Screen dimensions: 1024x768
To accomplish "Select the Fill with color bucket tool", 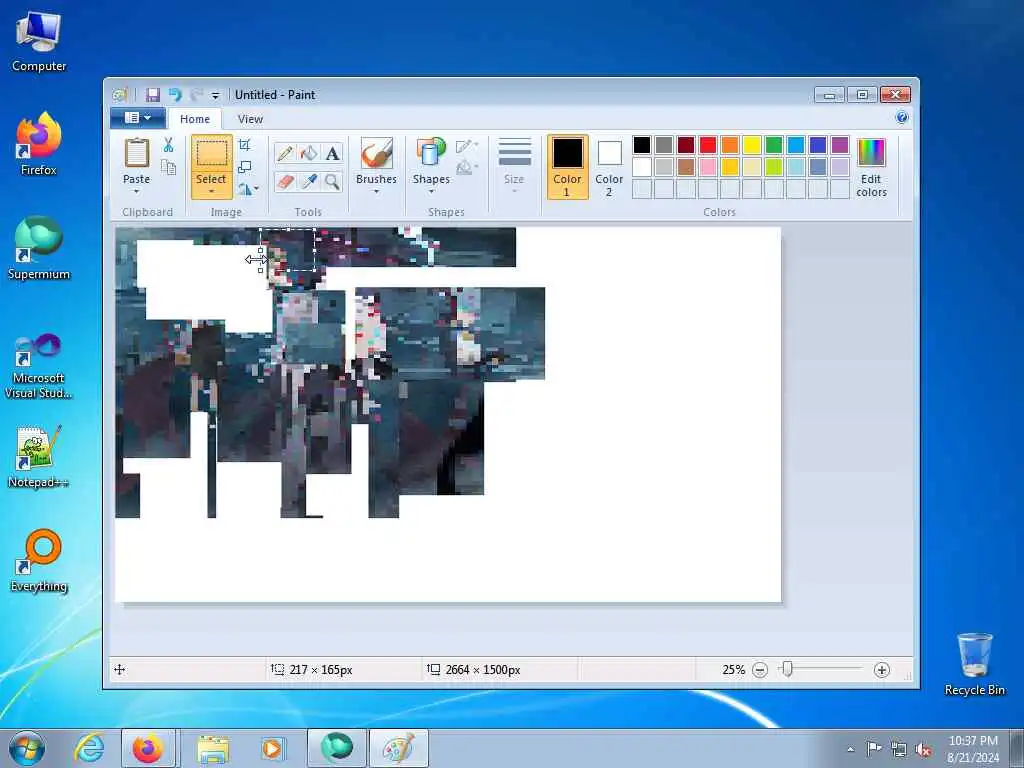I will [309, 153].
